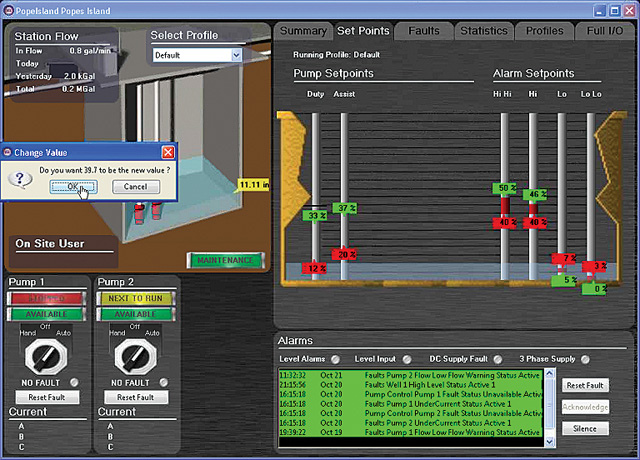Image resolution: width=640 pixels, height=460 pixels.
Task: Confirm new value with OK button
Action: tap(74, 187)
